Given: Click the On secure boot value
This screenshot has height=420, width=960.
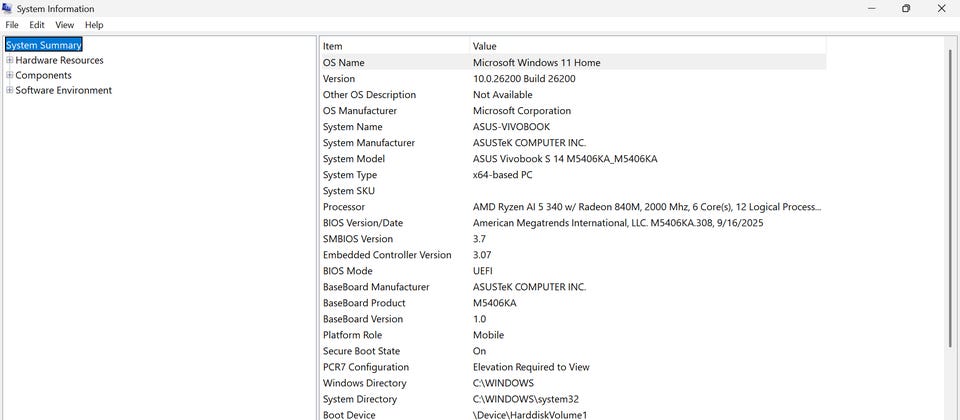Looking at the screenshot, I should [479, 351].
